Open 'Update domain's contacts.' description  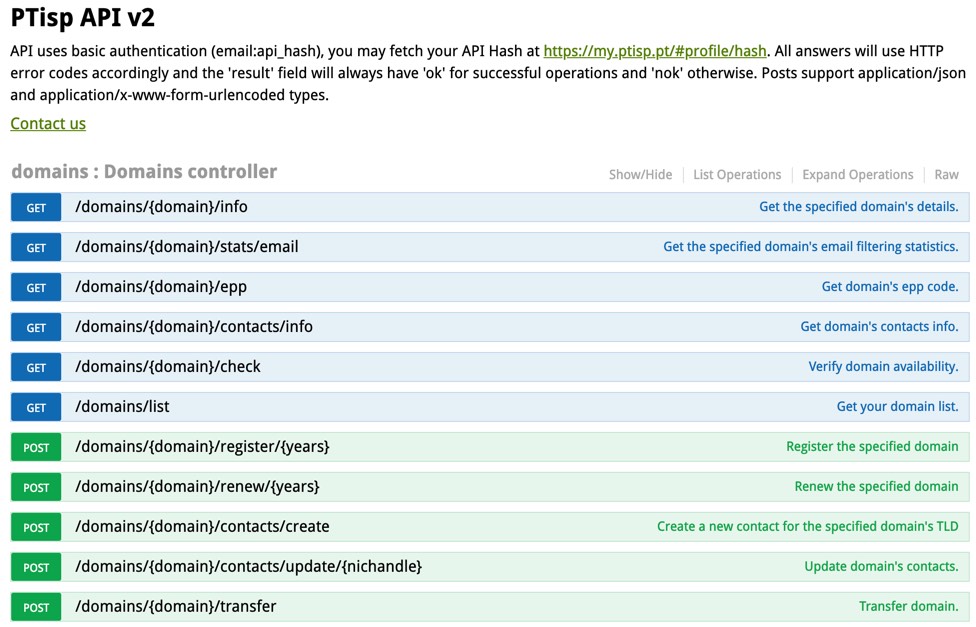click(881, 567)
